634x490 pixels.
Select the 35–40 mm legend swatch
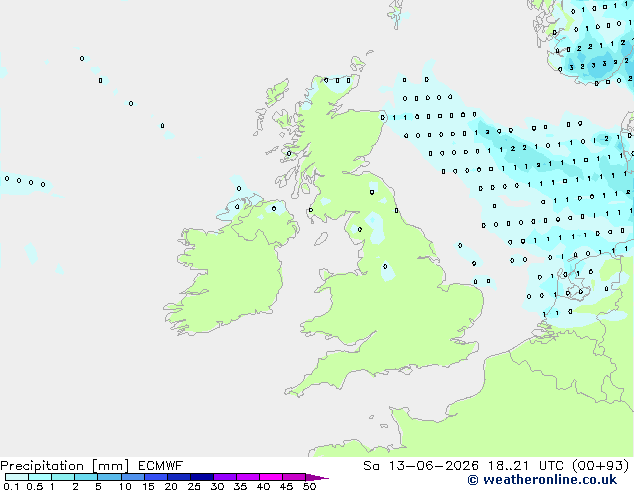pos(248,477)
